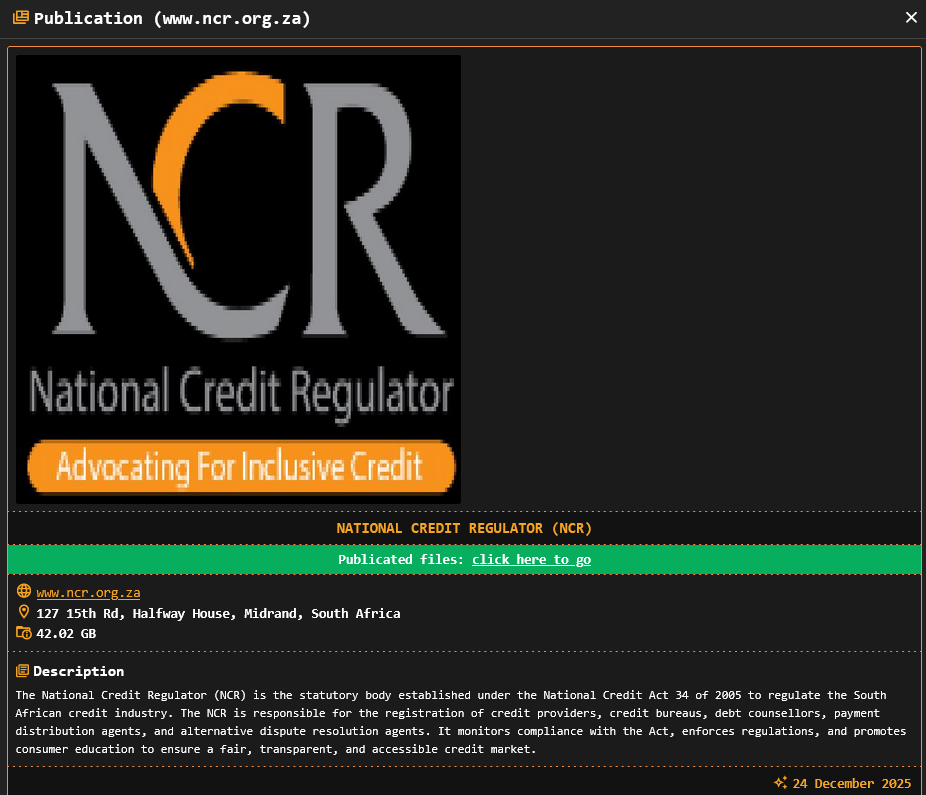This screenshot has width=926, height=795.
Task: Click the 24 December 2025 date
Action: point(852,783)
